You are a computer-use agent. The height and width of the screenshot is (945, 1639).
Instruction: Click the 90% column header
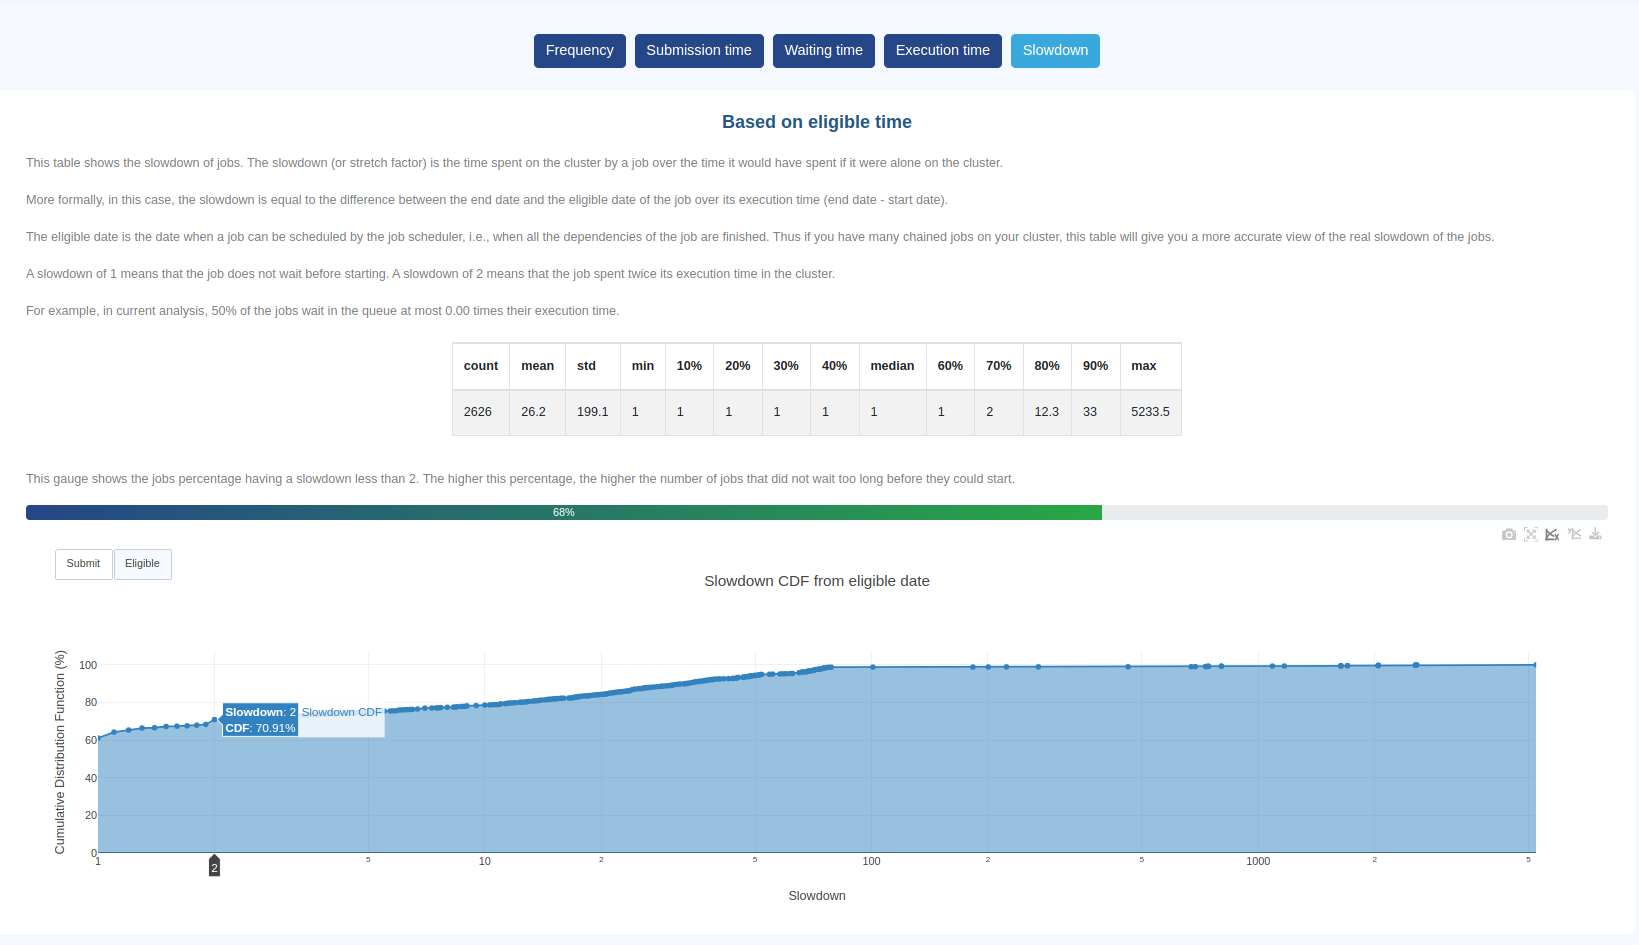click(x=1094, y=366)
